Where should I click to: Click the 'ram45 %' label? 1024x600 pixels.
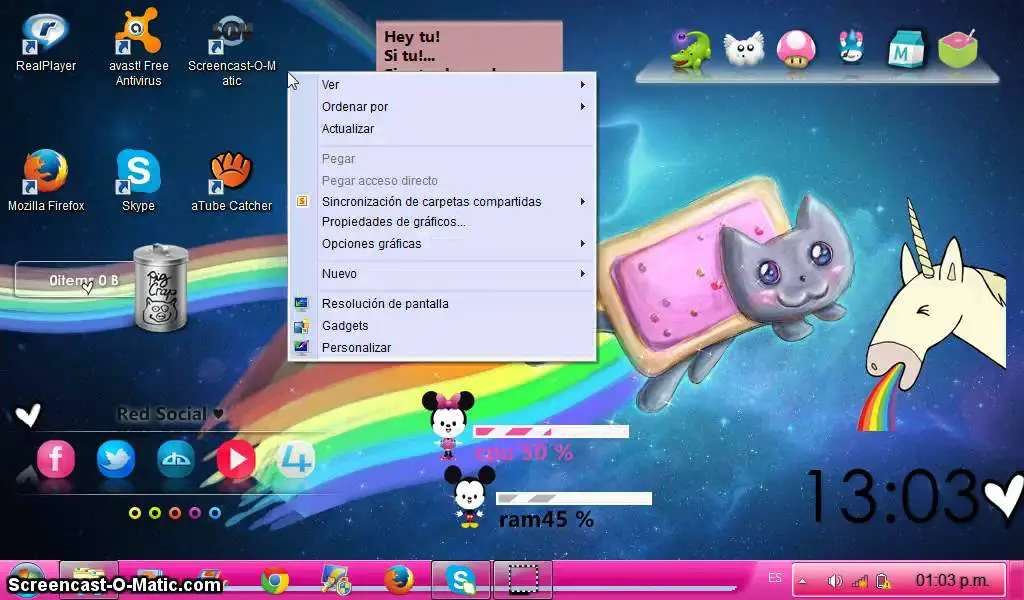pyautogui.click(x=546, y=520)
